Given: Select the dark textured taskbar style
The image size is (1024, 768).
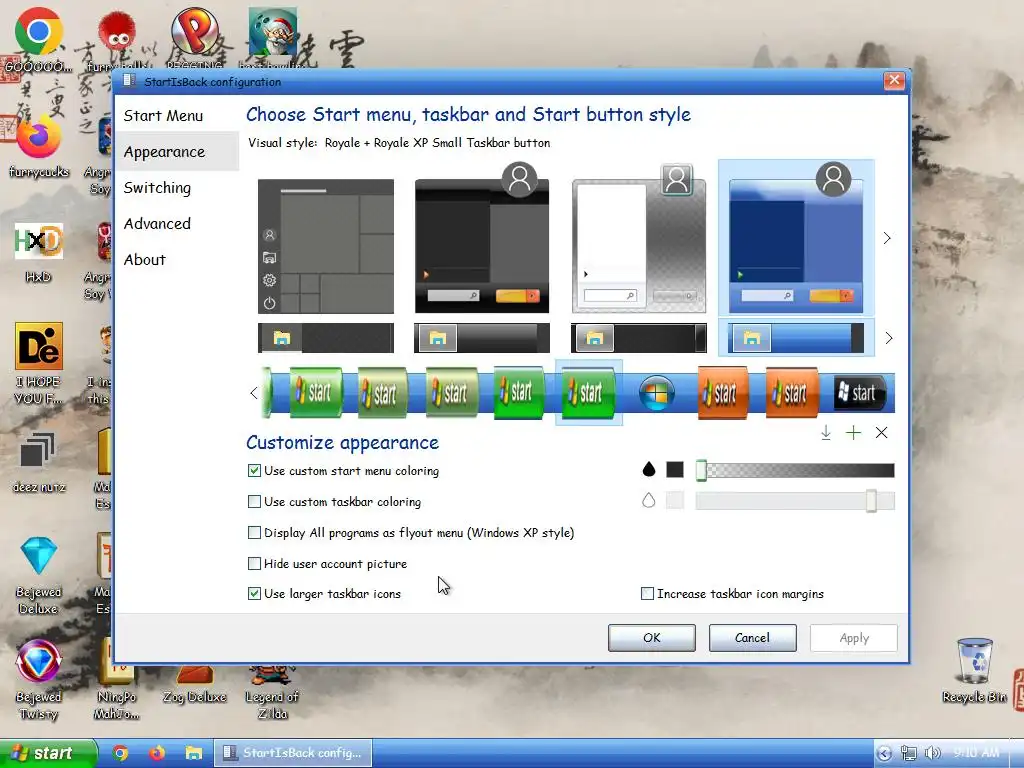Looking at the screenshot, I should 326,338.
